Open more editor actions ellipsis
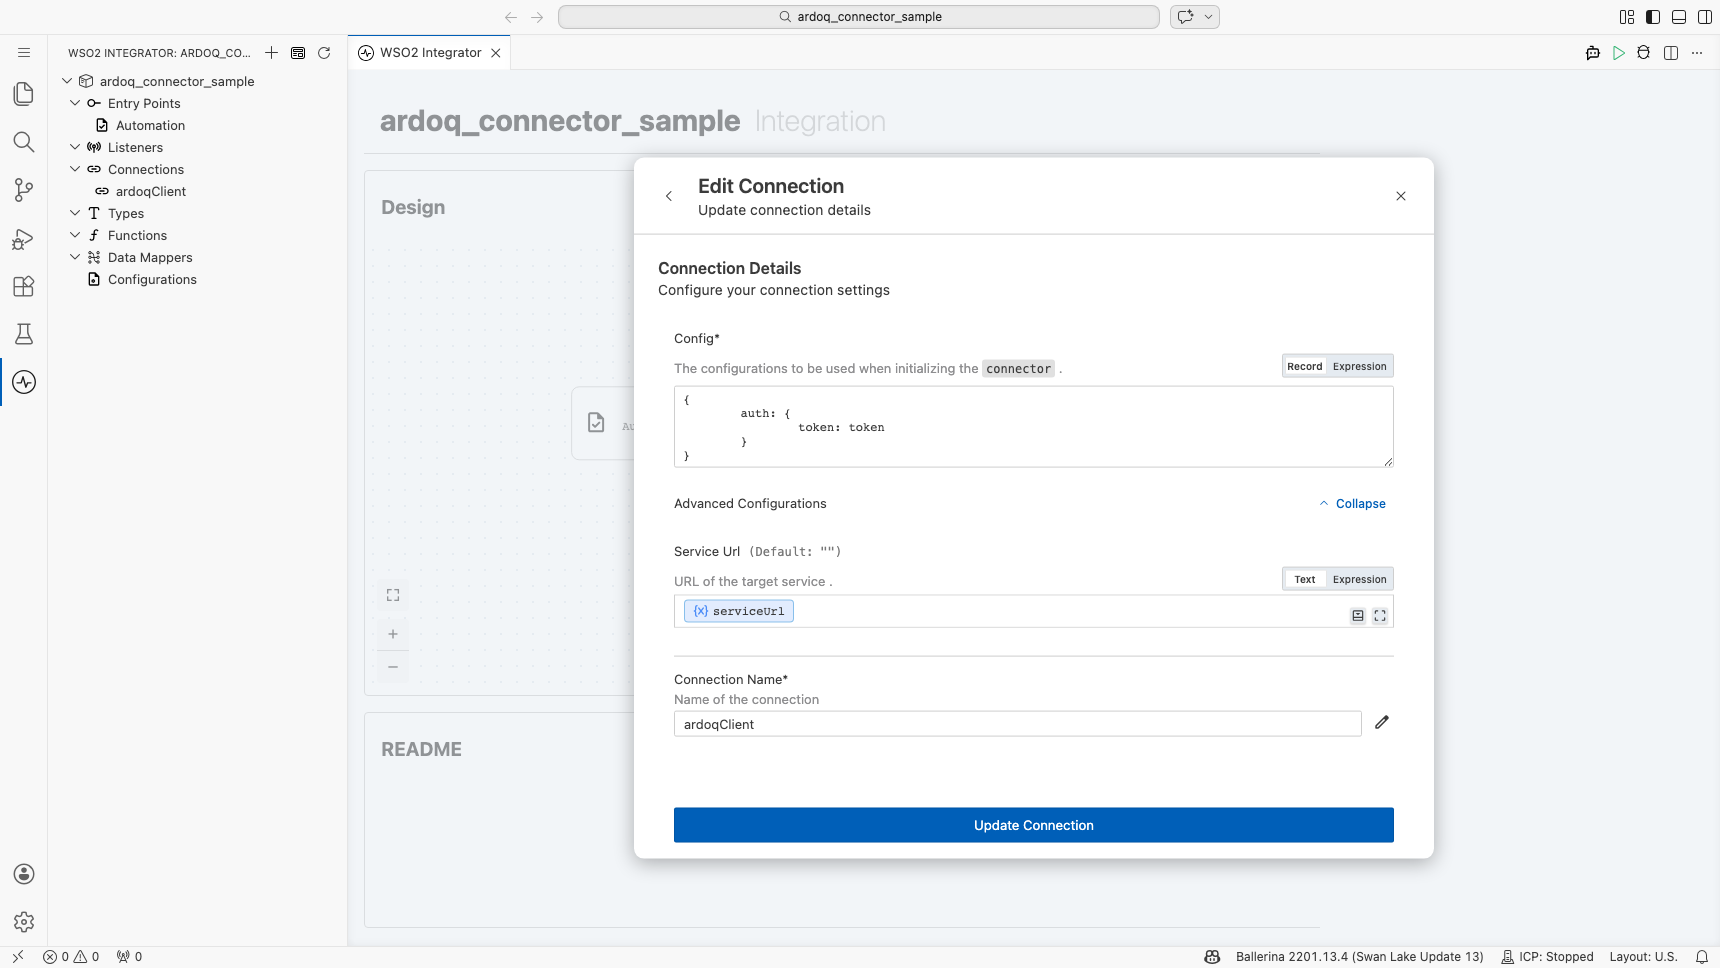 (1697, 53)
